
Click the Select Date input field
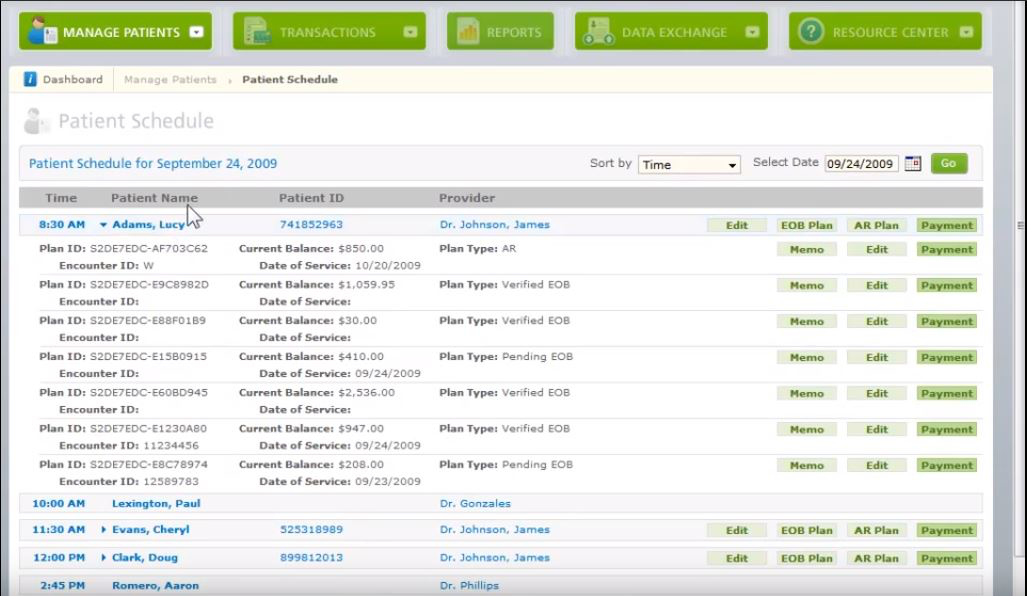click(862, 163)
